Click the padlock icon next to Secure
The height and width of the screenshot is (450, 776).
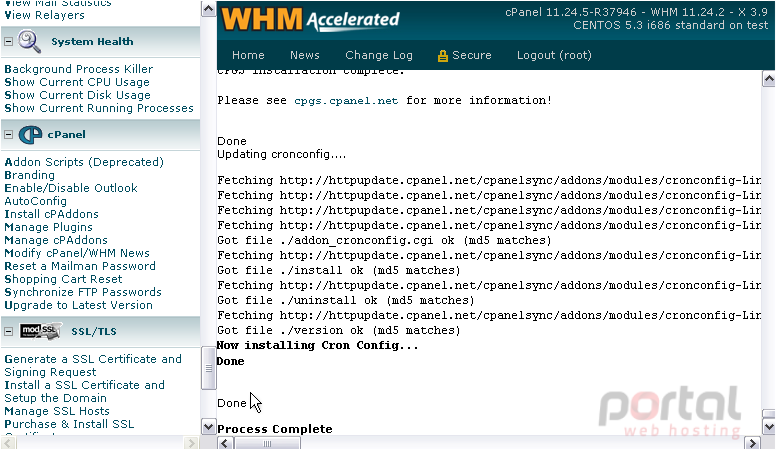tap(442, 56)
